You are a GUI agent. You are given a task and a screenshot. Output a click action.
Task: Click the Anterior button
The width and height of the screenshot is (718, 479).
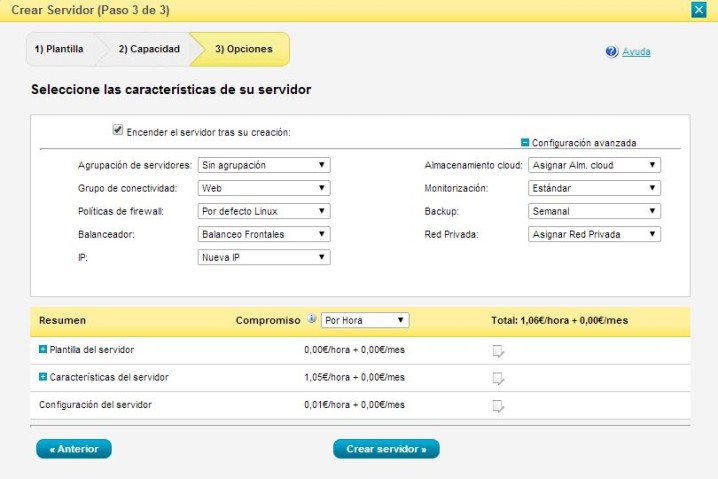pyautogui.click(x=74, y=449)
